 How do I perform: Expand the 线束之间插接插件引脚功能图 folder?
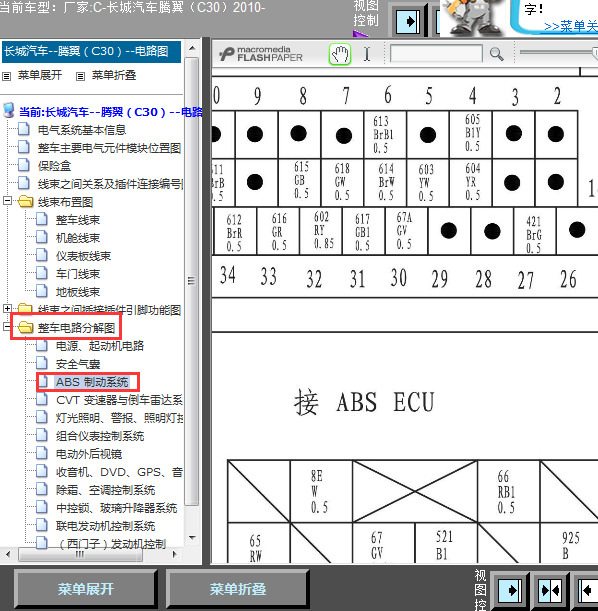7,308
